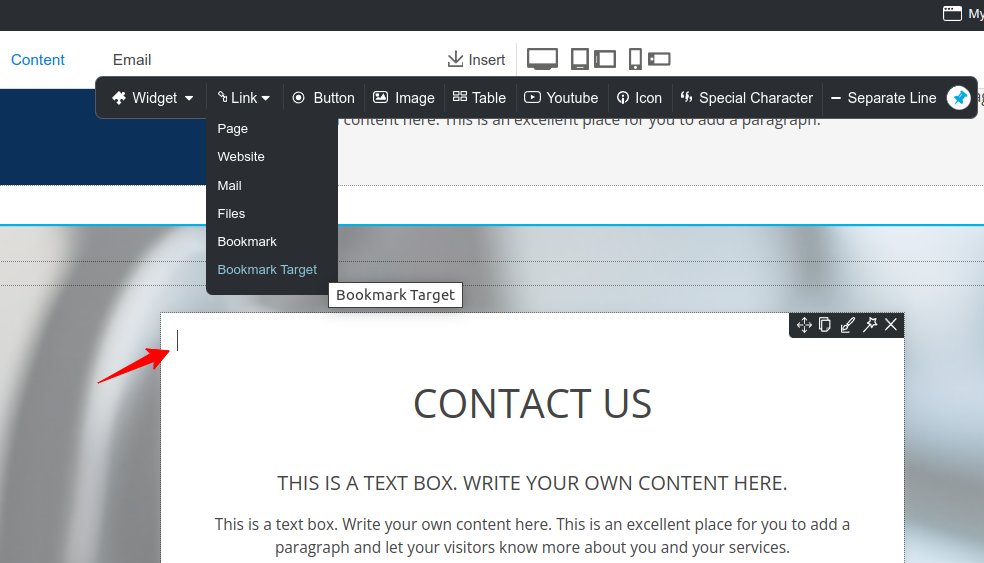Remove block with the X icon
The height and width of the screenshot is (563, 984).
[890, 324]
